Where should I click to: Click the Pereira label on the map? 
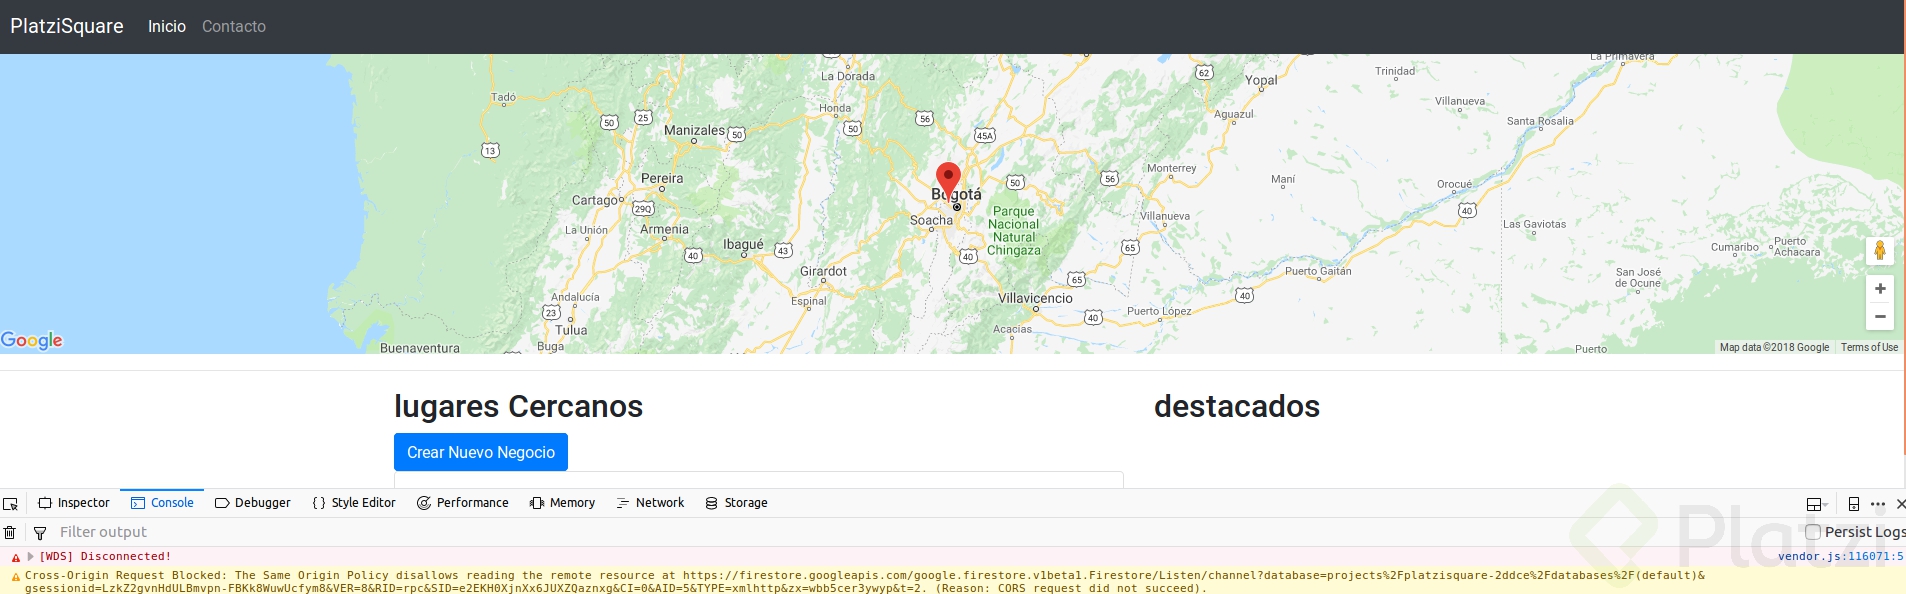662,178
